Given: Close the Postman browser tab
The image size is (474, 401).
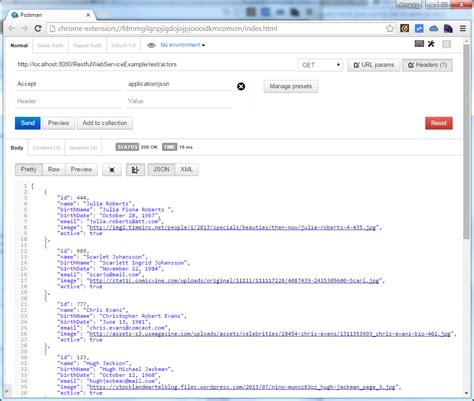Looking at the screenshot, I should (x=88, y=15).
